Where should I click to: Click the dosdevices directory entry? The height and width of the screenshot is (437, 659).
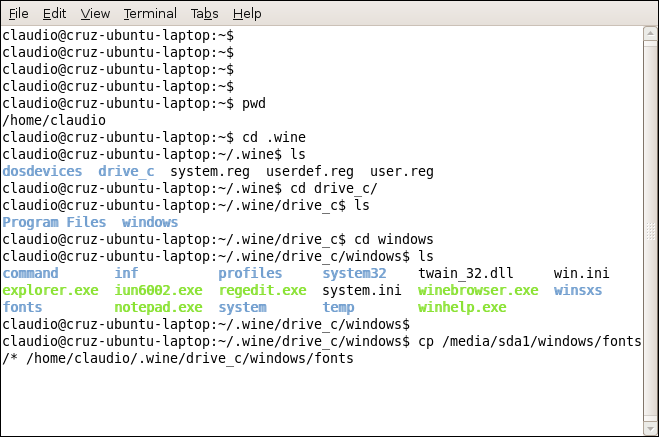point(42,171)
